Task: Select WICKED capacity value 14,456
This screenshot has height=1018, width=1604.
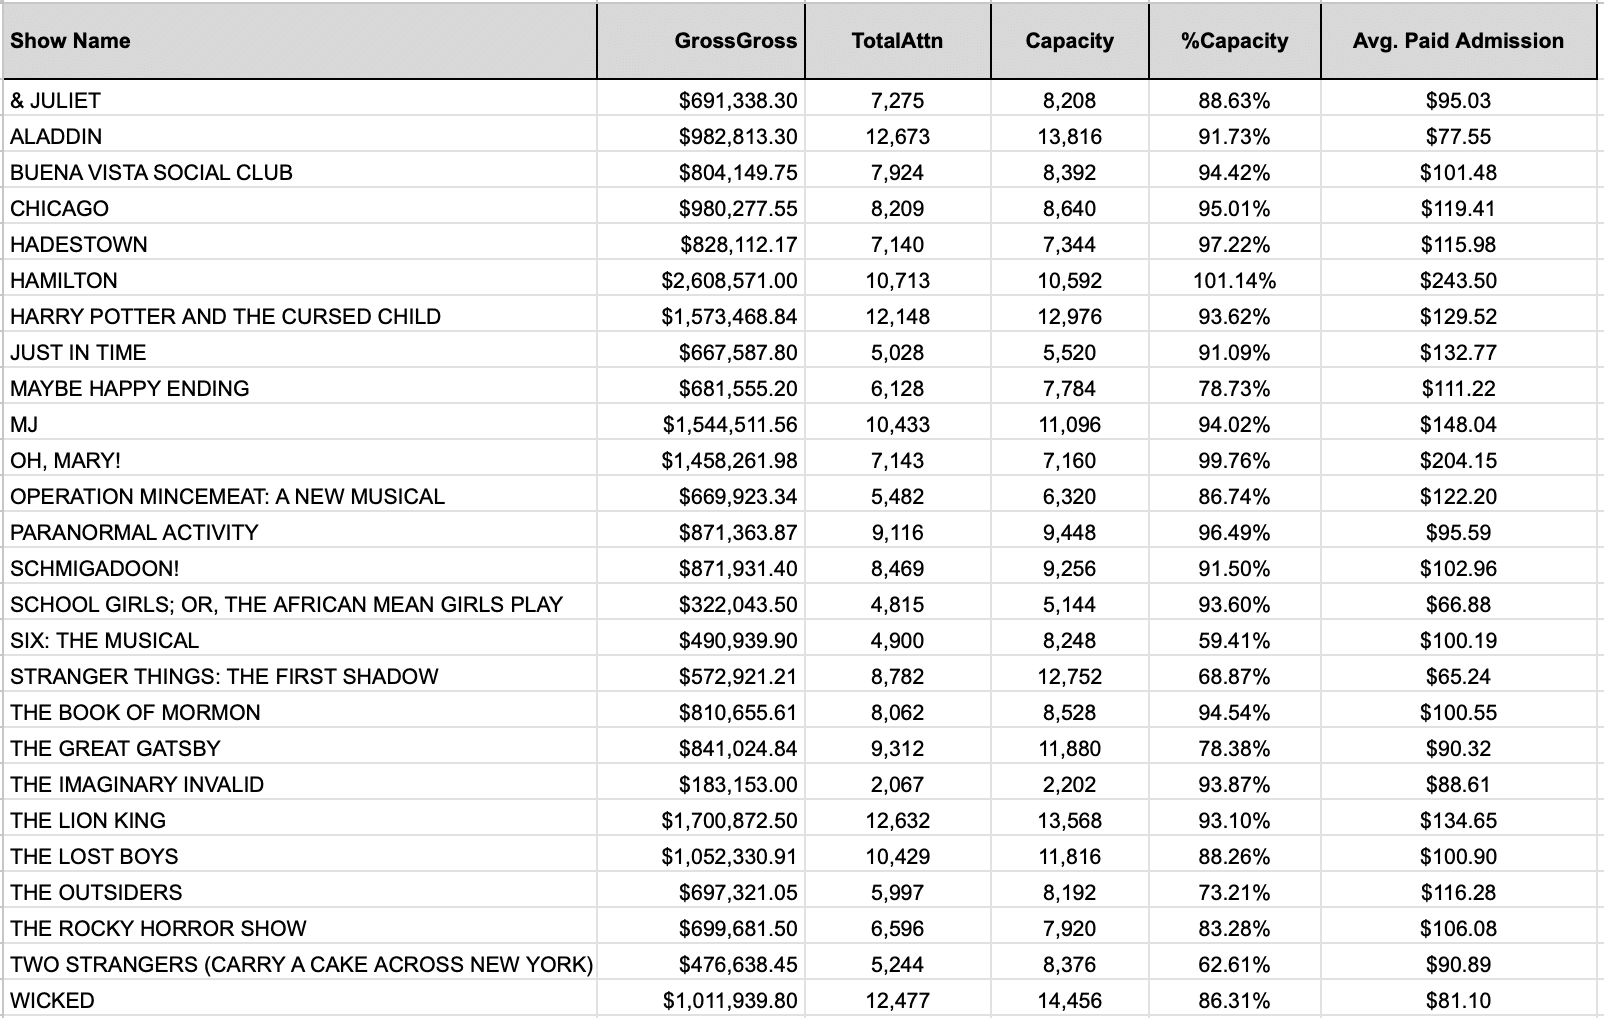Action: (x=1070, y=1001)
